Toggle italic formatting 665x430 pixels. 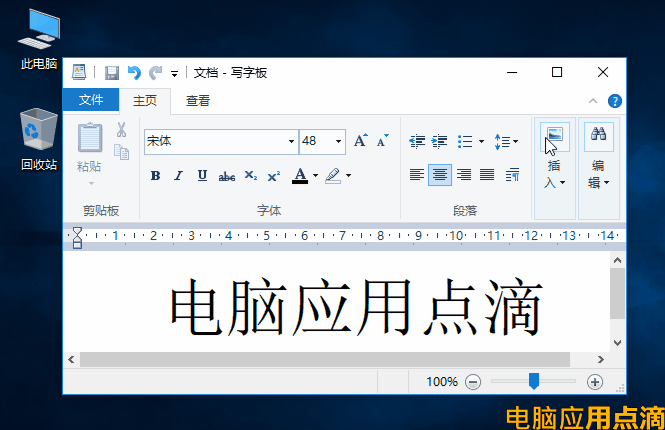[179, 176]
